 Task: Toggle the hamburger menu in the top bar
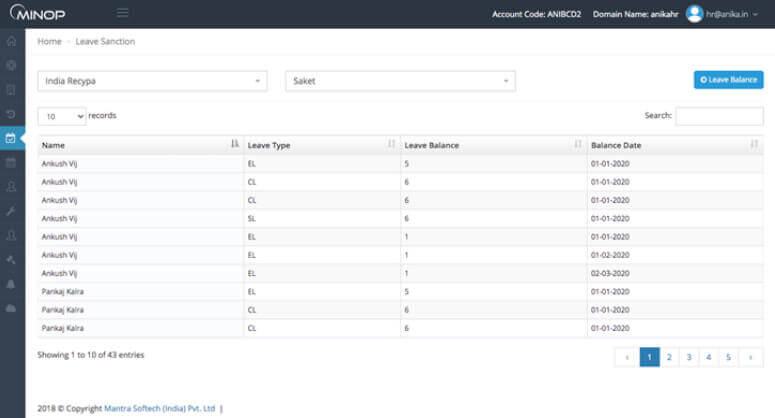point(122,13)
